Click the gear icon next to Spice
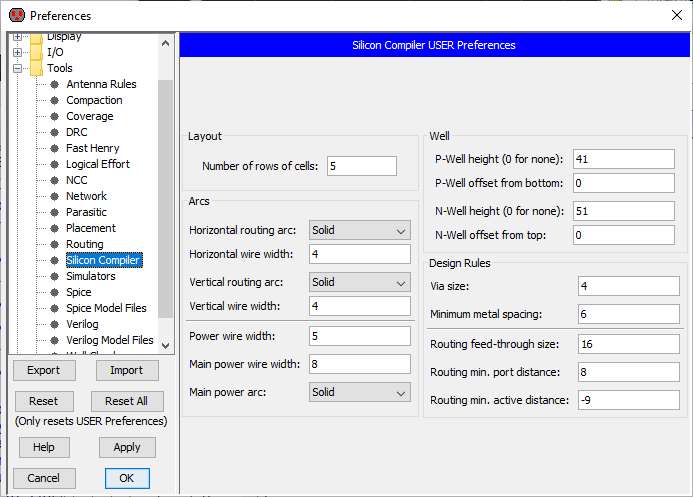Viewport: 693px width, 497px height. (x=54, y=292)
